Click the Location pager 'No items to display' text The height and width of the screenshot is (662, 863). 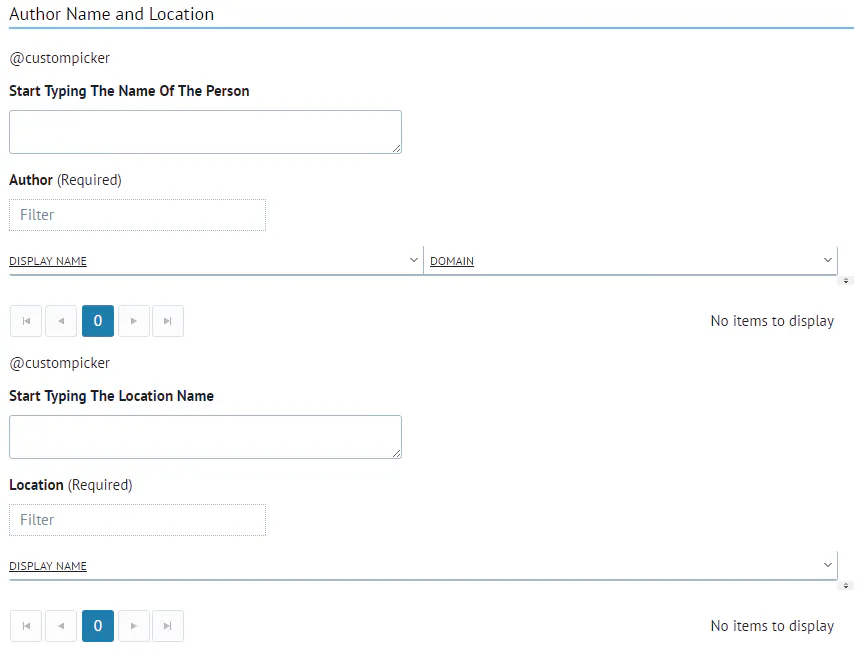pyautogui.click(x=772, y=626)
